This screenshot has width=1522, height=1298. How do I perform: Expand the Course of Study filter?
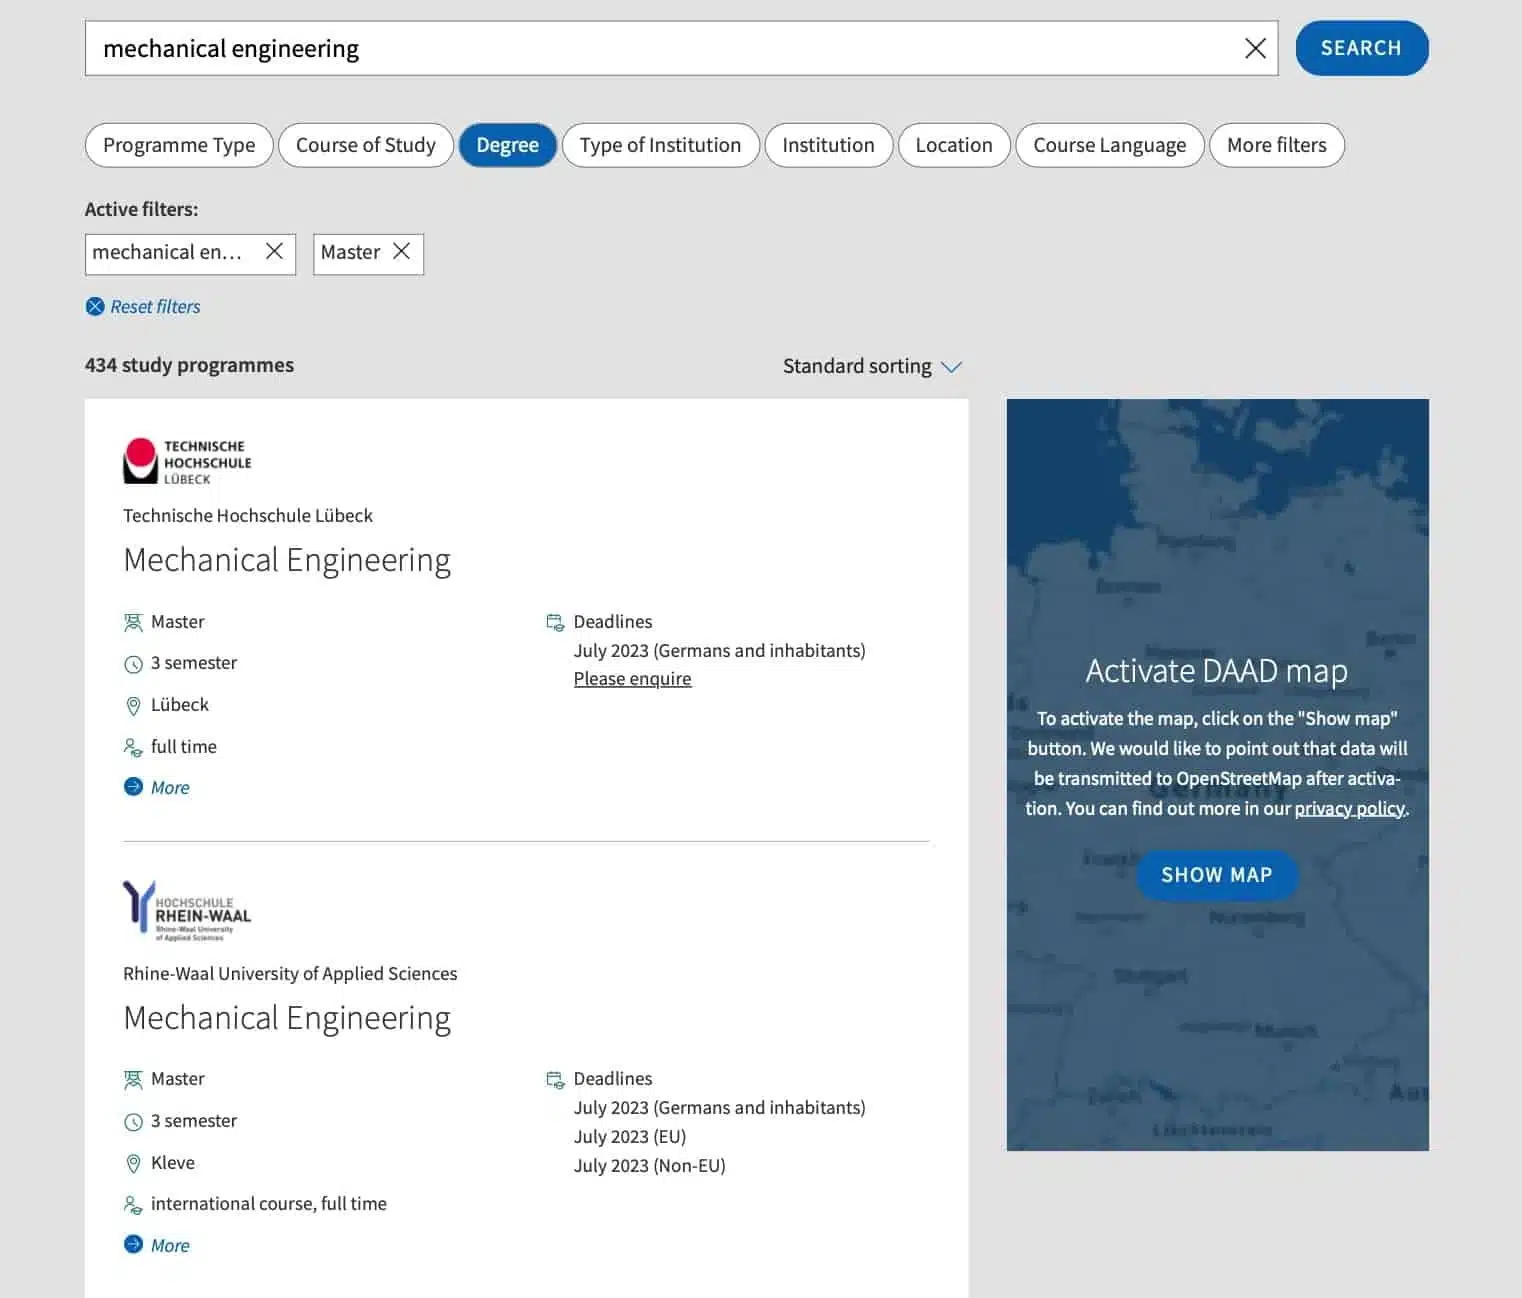tap(365, 145)
